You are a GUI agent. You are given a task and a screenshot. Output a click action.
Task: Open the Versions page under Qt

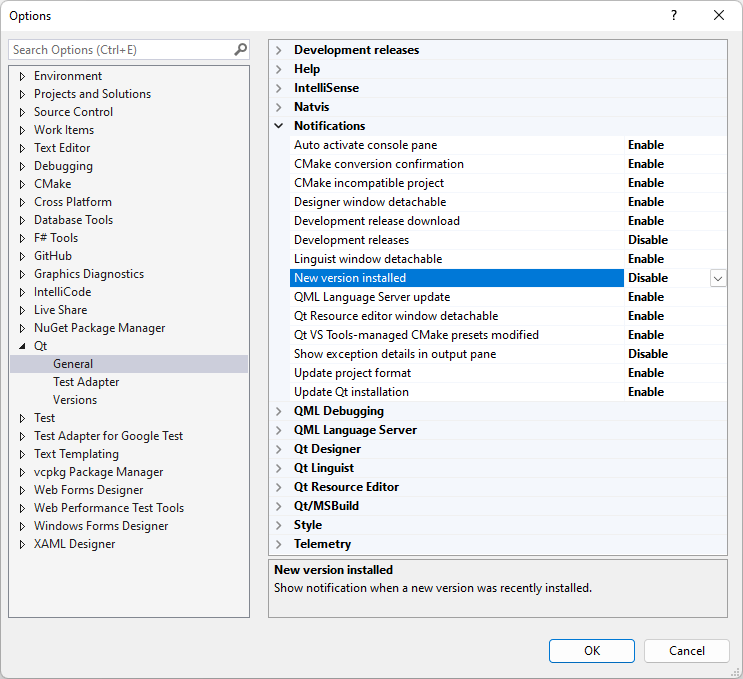(x=75, y=400)
